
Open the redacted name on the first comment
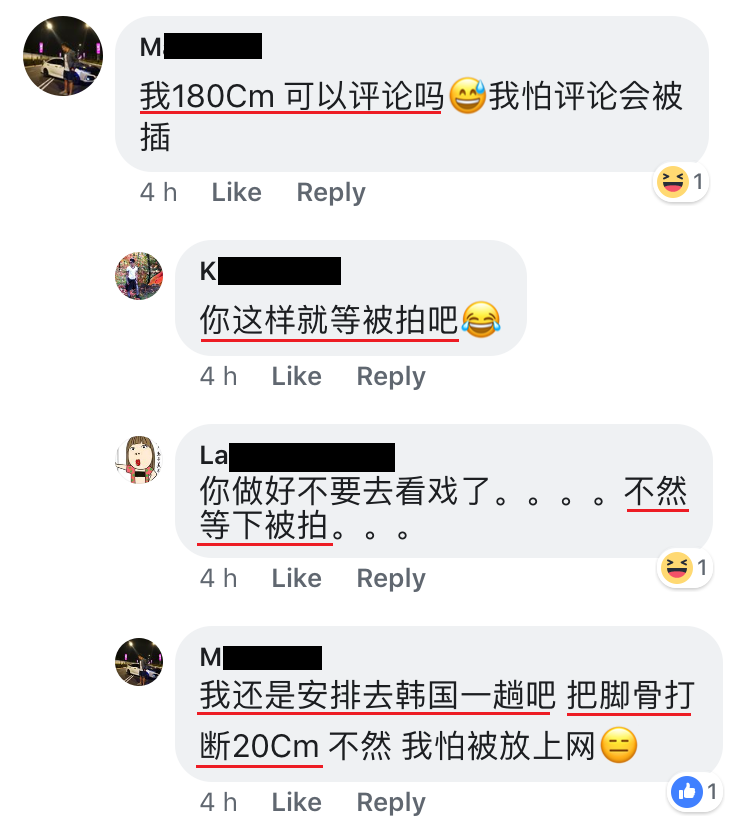coord(201,47)
